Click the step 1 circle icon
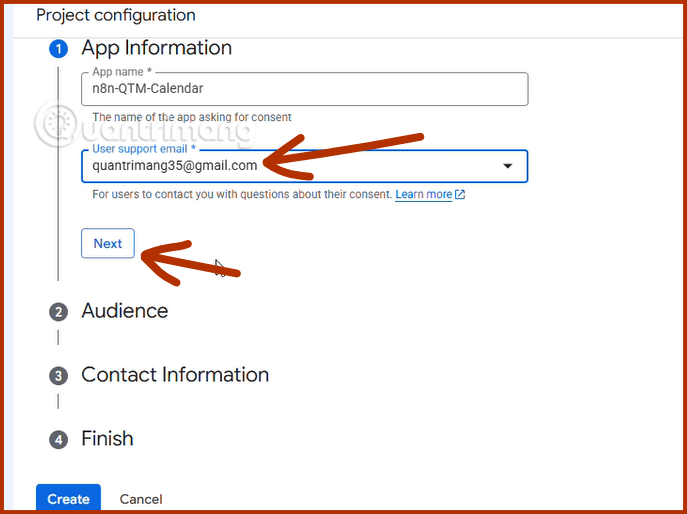The width and height of the screenshot is (687, 514). pyautogui.click(x=58, y=49)
